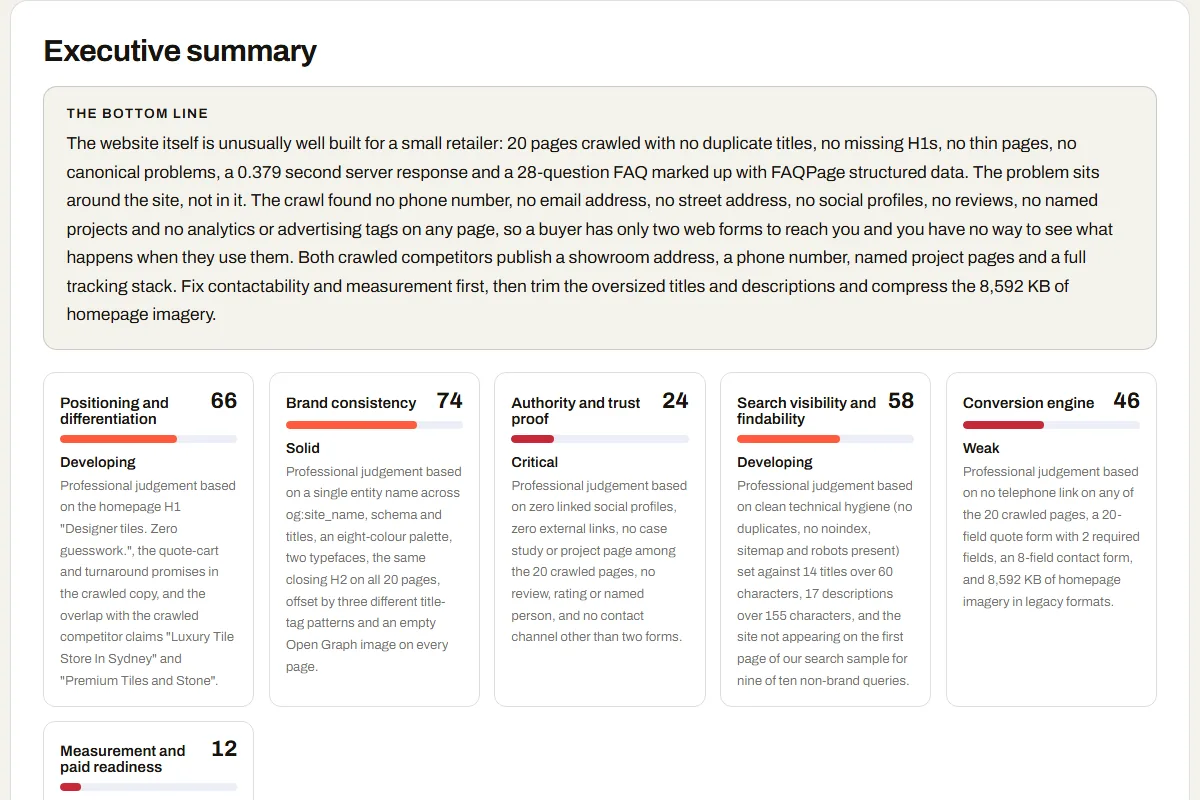Viewport: 1200px width, 800px height.
Task: Click the Critical status label
Action: pos(535,462)
